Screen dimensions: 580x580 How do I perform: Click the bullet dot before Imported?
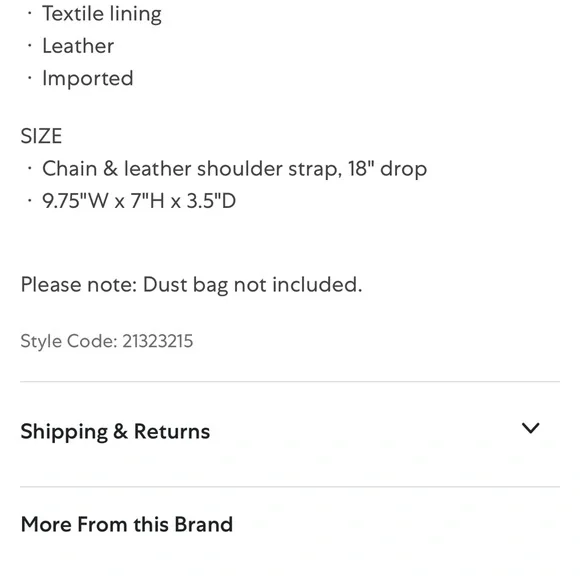tap(30, 78)
